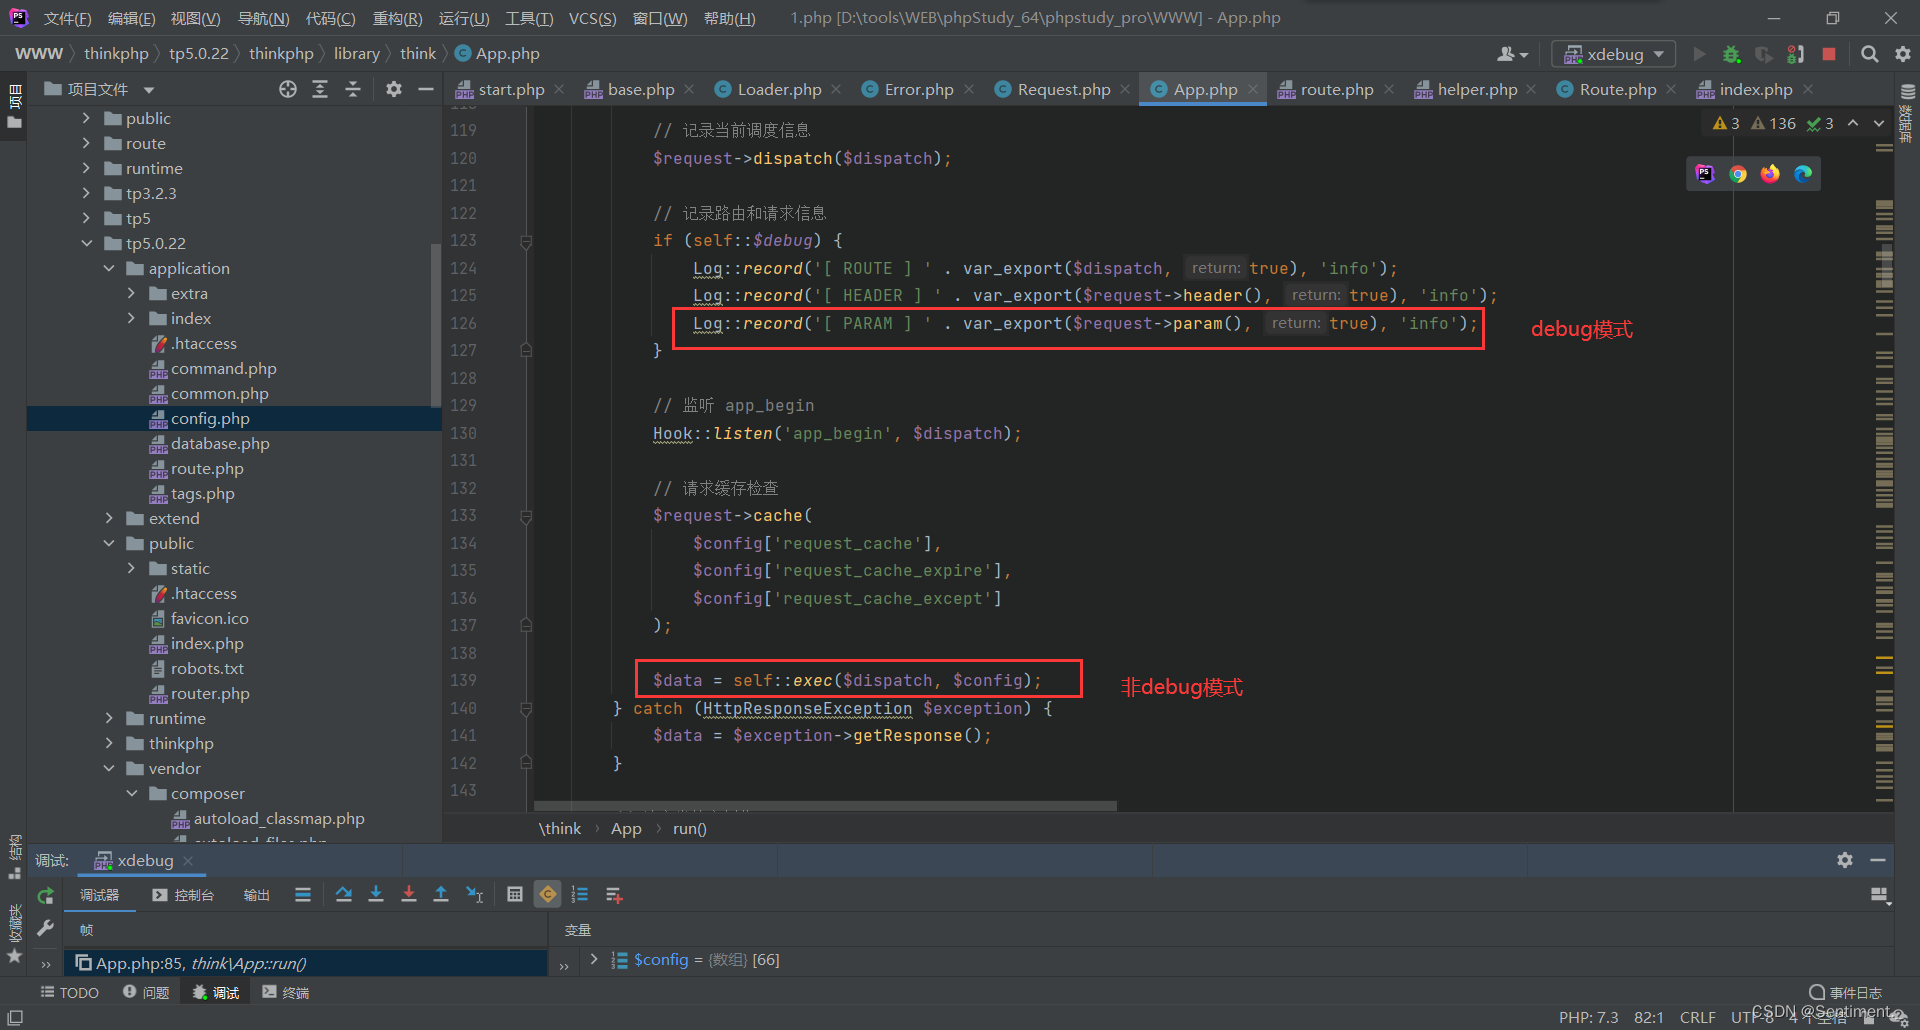The image size is (1920, 1030).
Task: Open in PhpStorm built-in preview browser icon
Action: pyautogui.click(x=1705, y=174)
